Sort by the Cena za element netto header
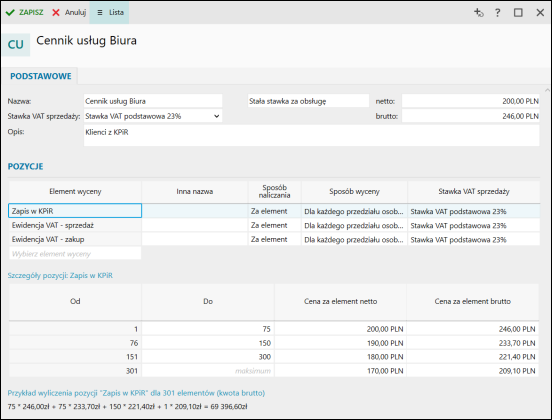Screen dimensions: 552x420 [340, 301]
